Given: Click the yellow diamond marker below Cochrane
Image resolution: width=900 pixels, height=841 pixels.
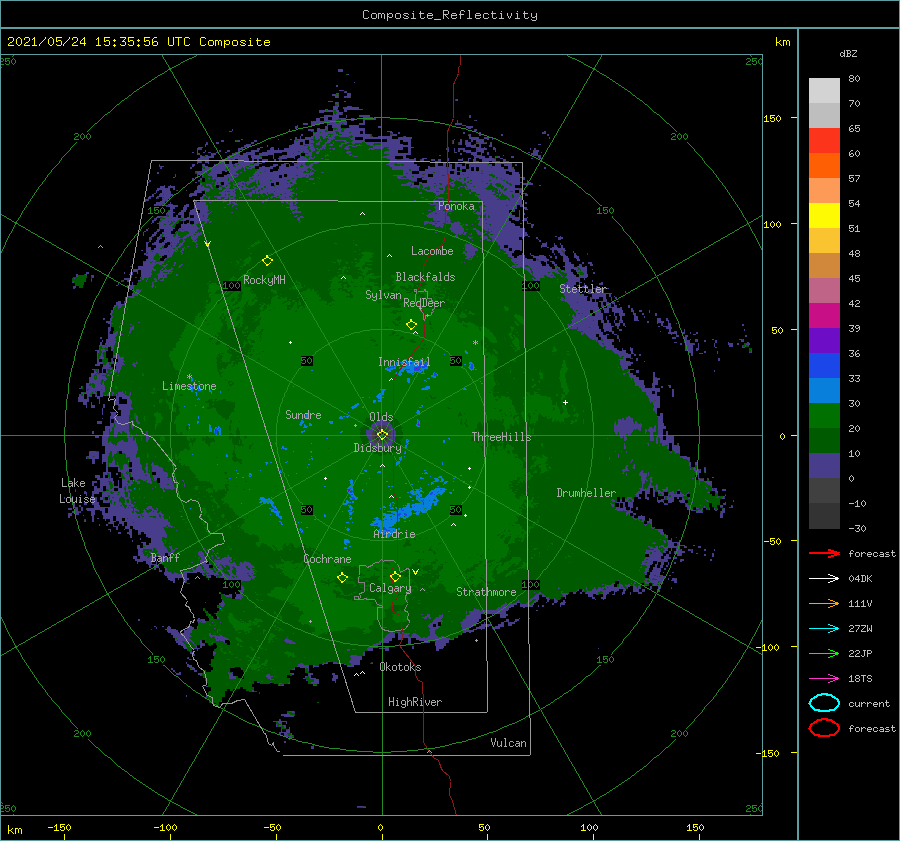Looking at the screenshot, I should coord(342,577).
